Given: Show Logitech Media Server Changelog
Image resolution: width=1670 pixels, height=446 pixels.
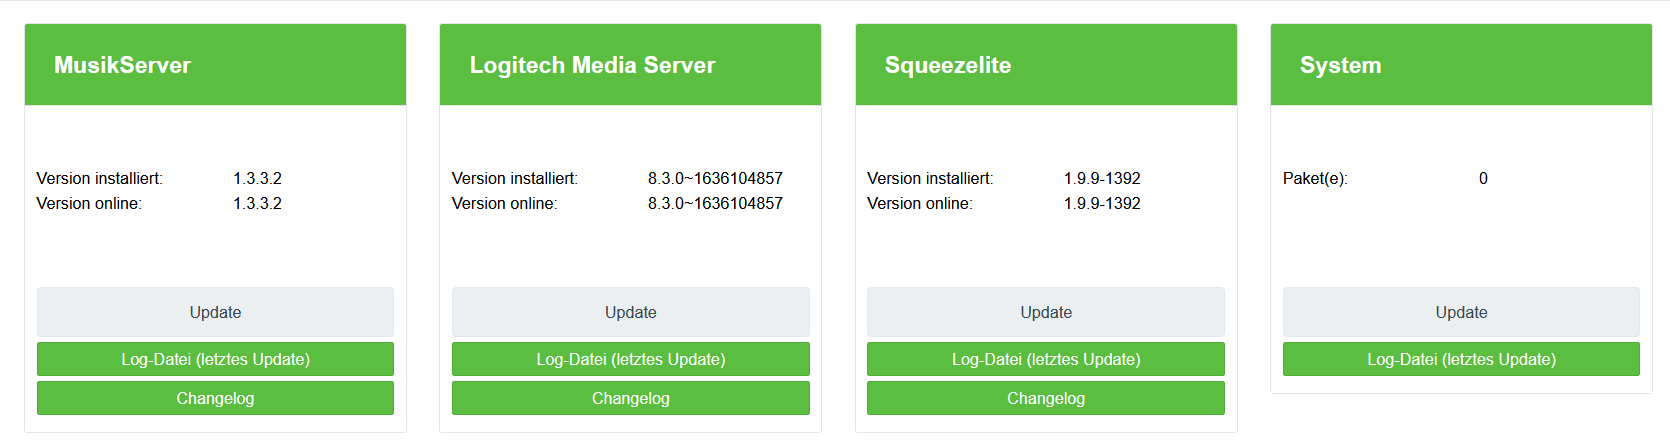Looking at the screenshot, I should (630, 398).
